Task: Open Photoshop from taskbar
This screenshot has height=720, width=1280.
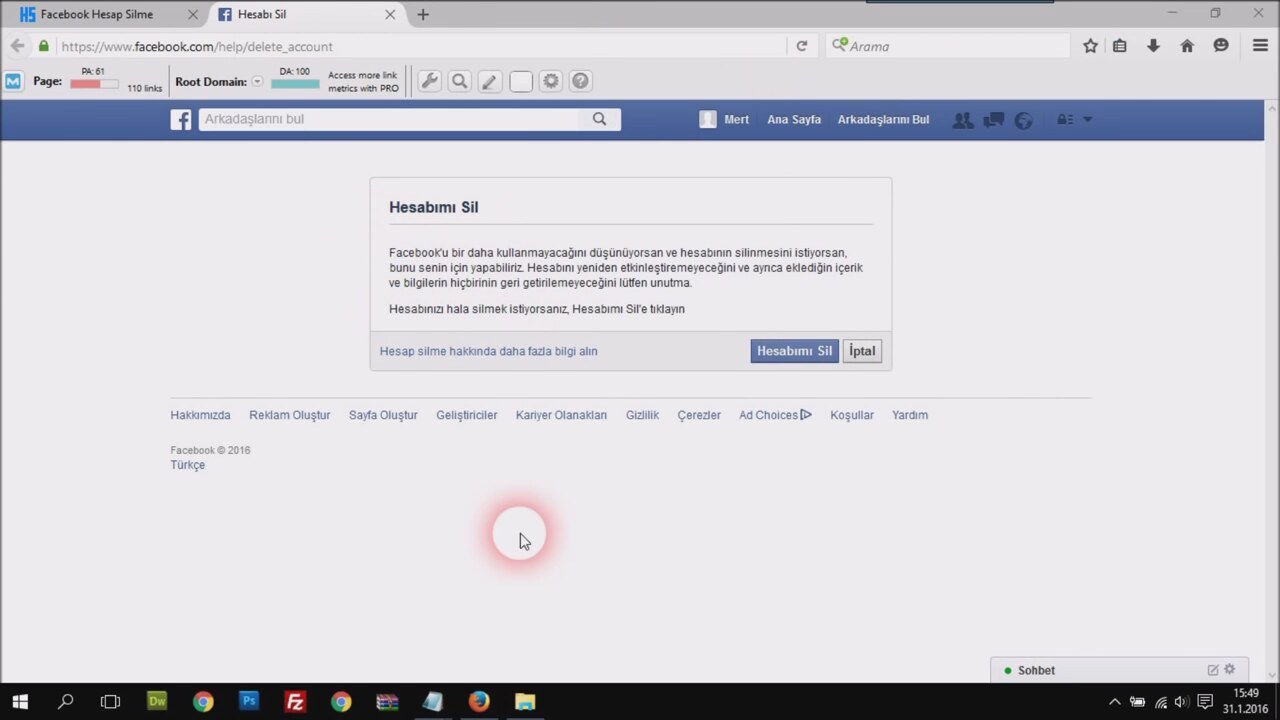Action: (x=249, y=702)
